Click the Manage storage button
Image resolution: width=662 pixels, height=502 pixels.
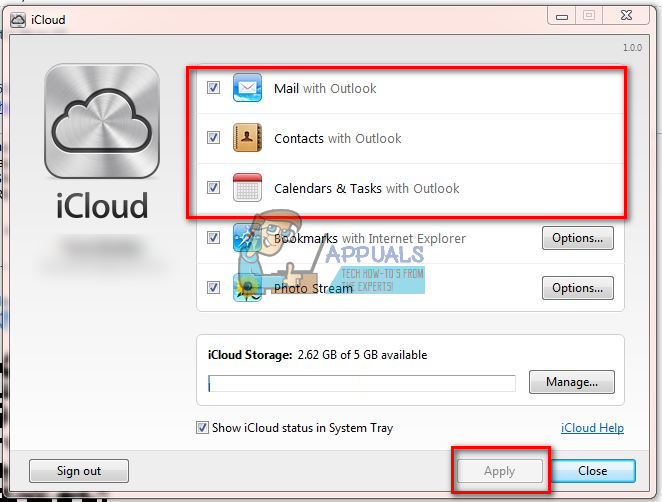coord(572,382)
